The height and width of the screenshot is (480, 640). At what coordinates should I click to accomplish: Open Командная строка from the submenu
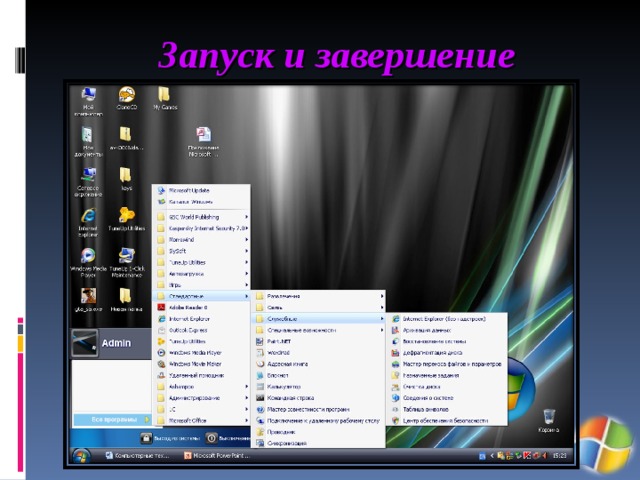(x=319, y=398)
